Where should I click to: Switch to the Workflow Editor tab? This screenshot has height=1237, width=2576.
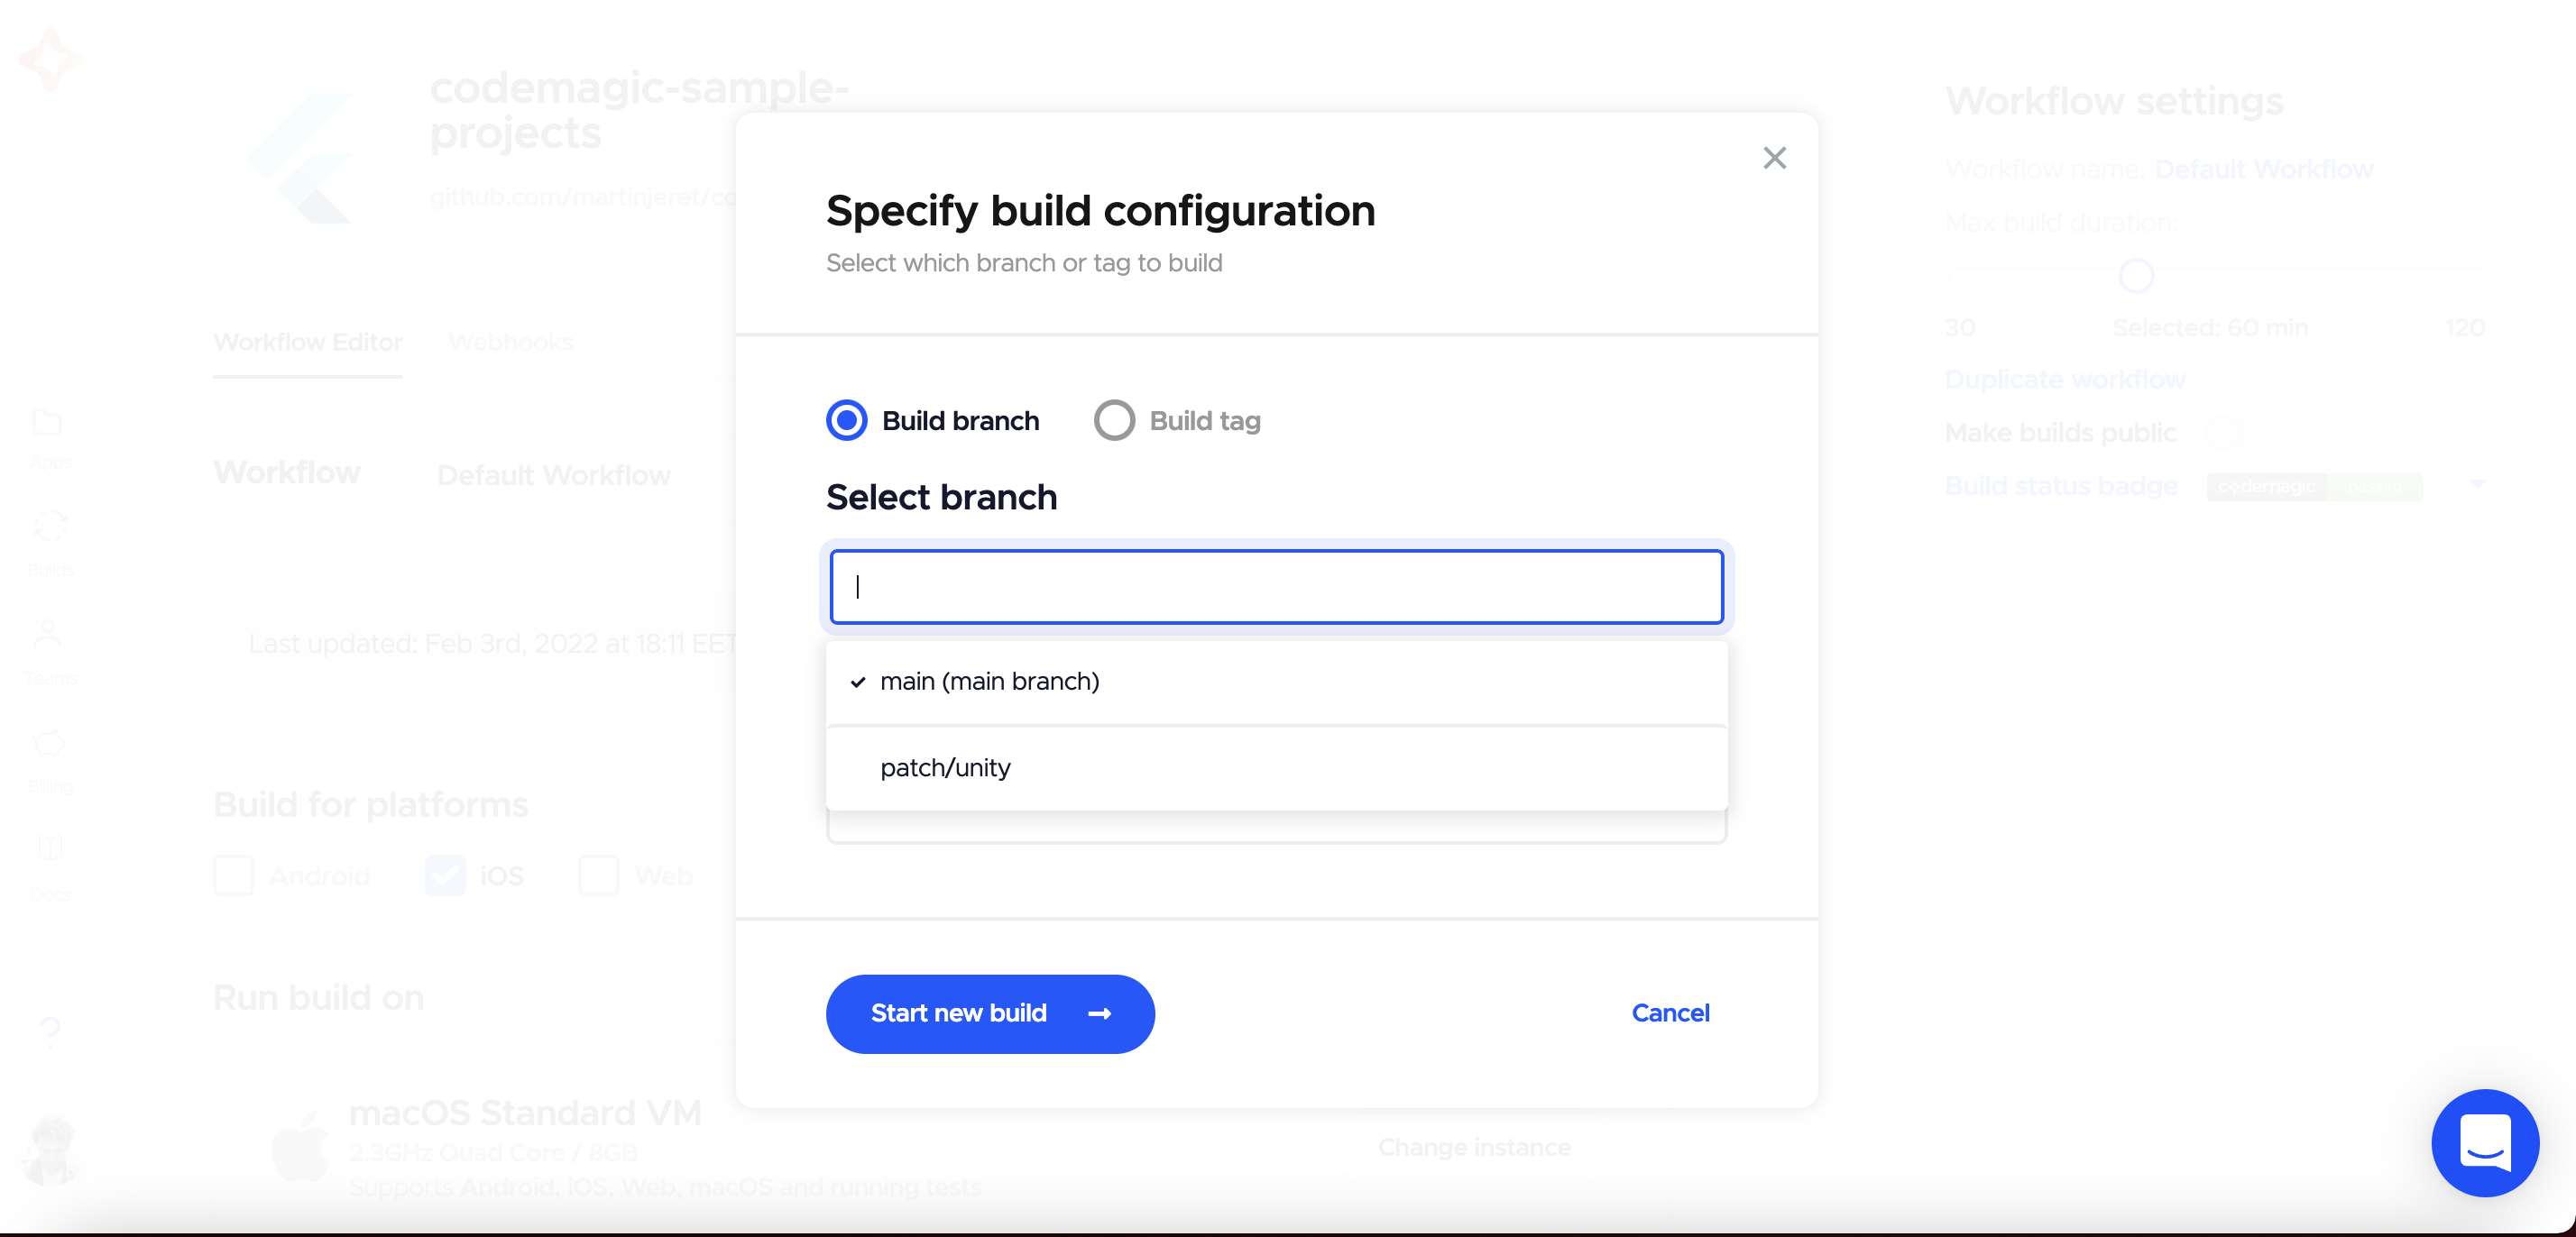(307, 342)
